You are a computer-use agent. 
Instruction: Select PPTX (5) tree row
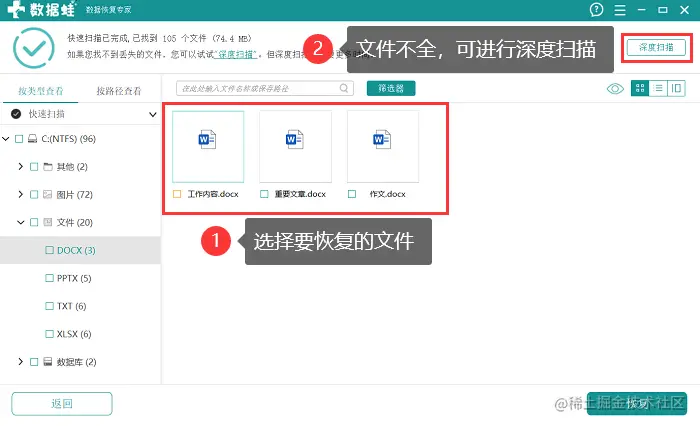[80, 278]
